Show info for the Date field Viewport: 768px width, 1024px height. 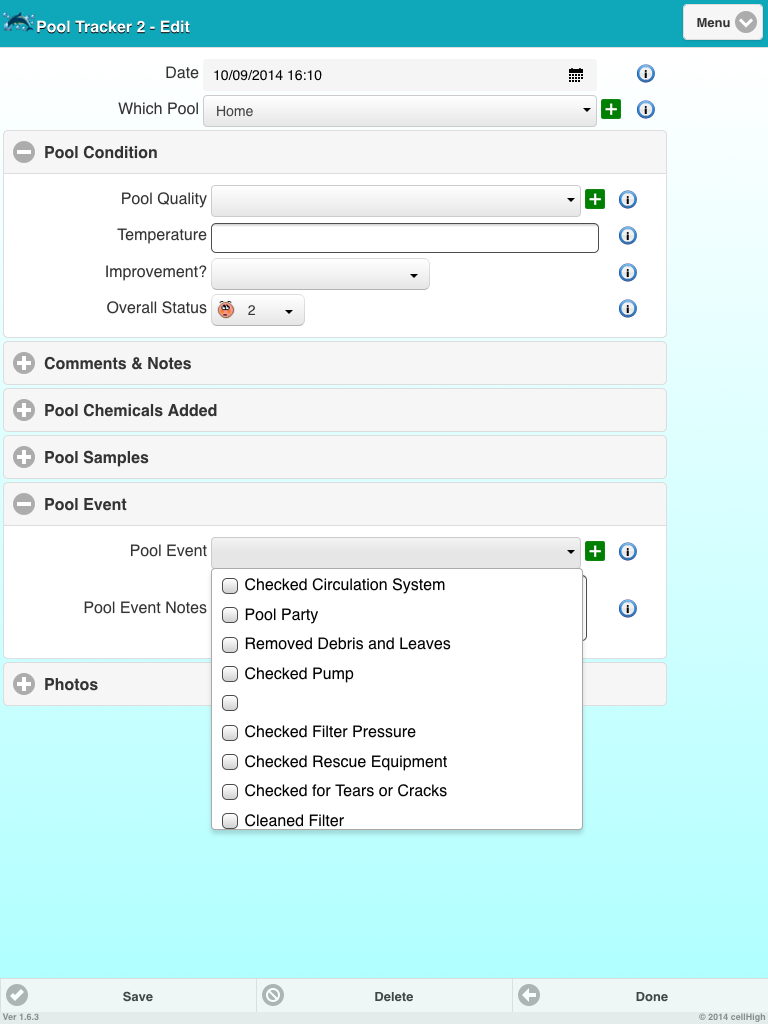pos(645,74)
